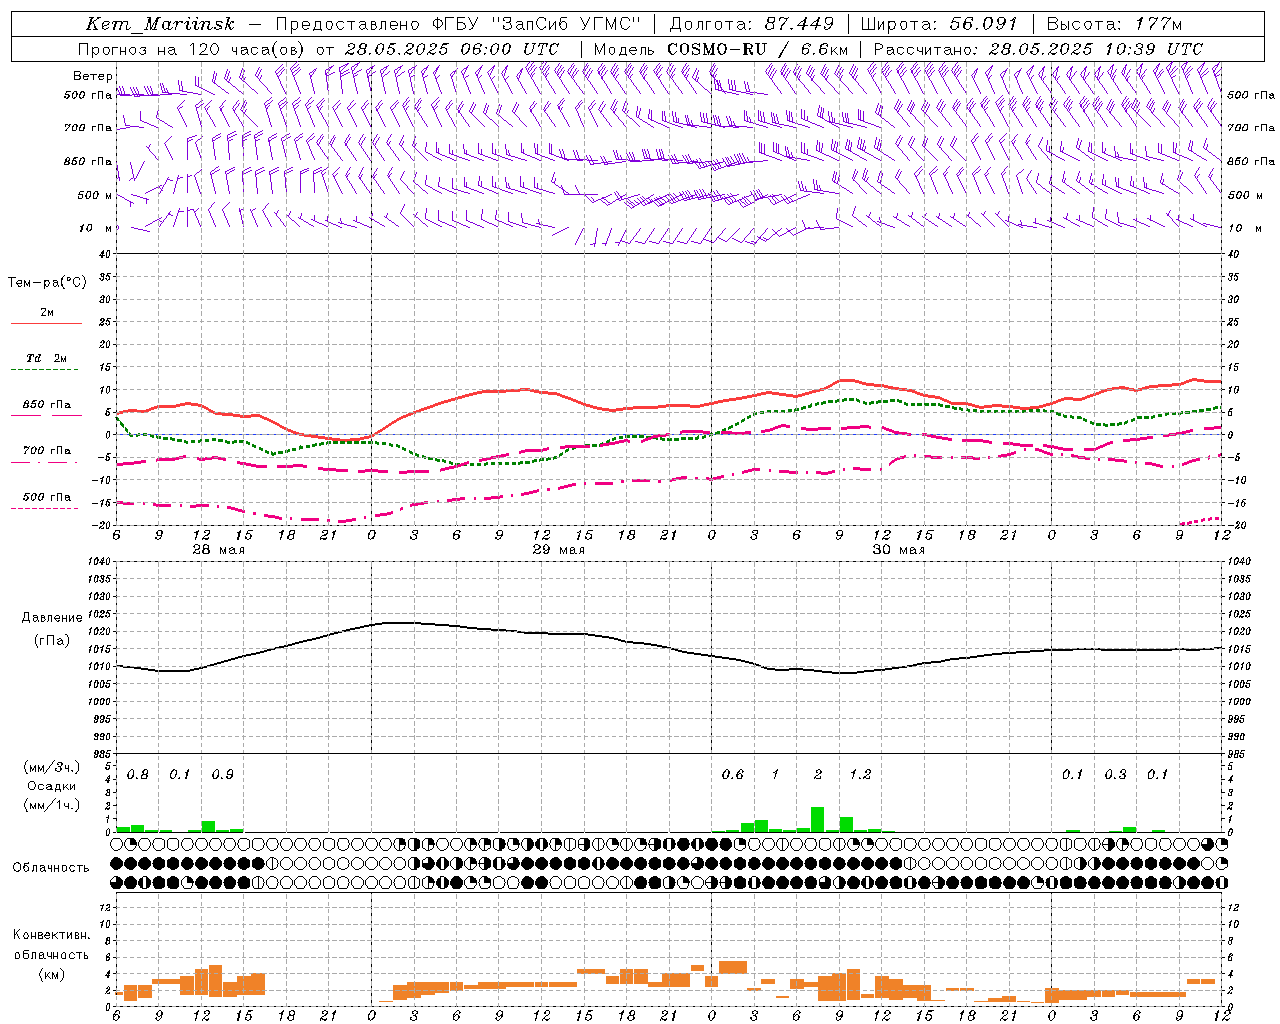Viewport: 1280px width, 1024px height.
Task: Click the 'Облачность' cloudiness label
Action: [x=51, y=868]
